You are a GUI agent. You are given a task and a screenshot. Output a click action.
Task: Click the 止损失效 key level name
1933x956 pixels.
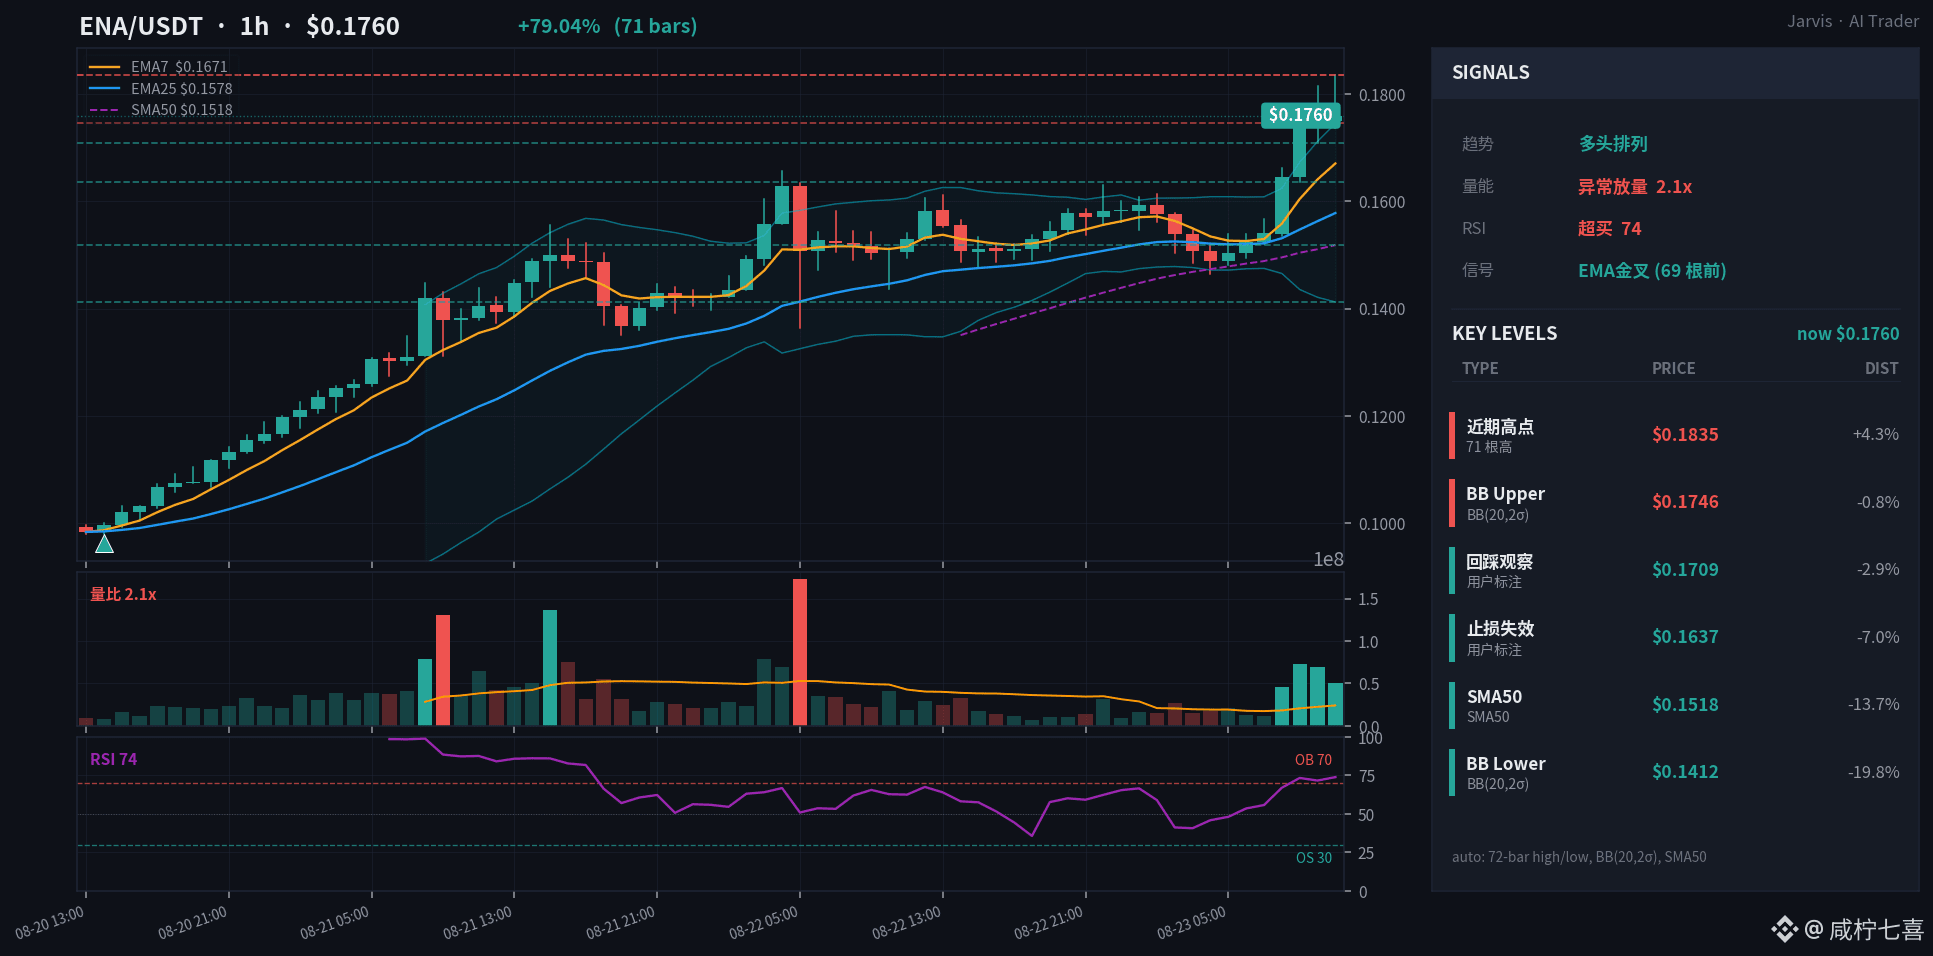coord(1500,629)
